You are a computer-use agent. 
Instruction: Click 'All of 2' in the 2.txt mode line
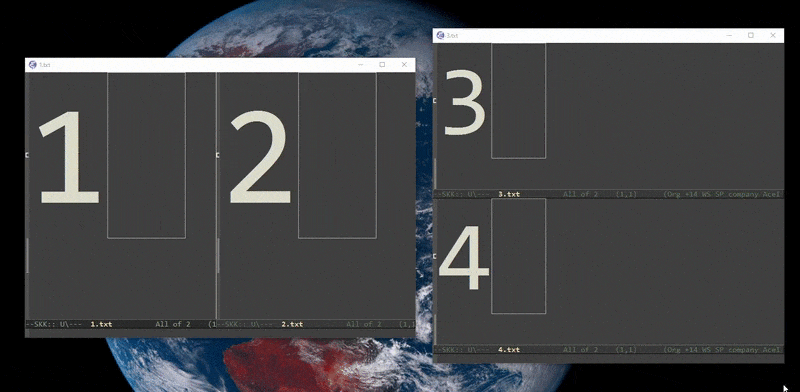point(363,324)
